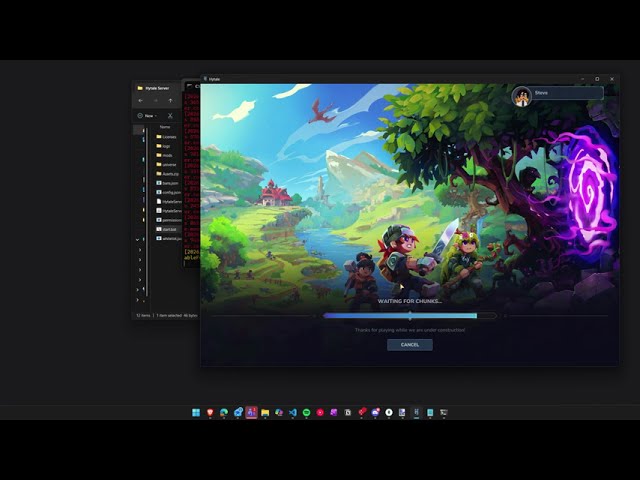Go back in Hytale Server explorer
Image resolution: width=640 pixels, height=480 pixels.
point(140,101)
